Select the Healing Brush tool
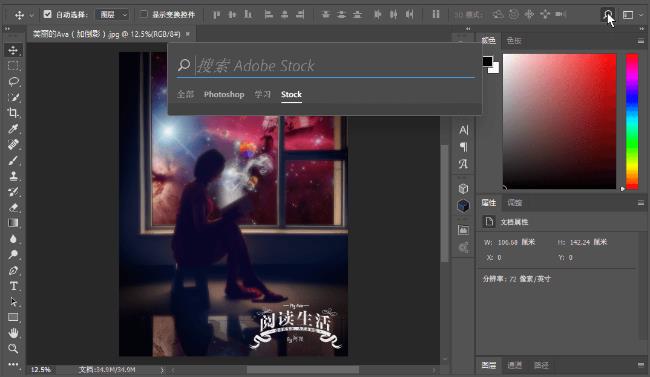 (13, 144)
